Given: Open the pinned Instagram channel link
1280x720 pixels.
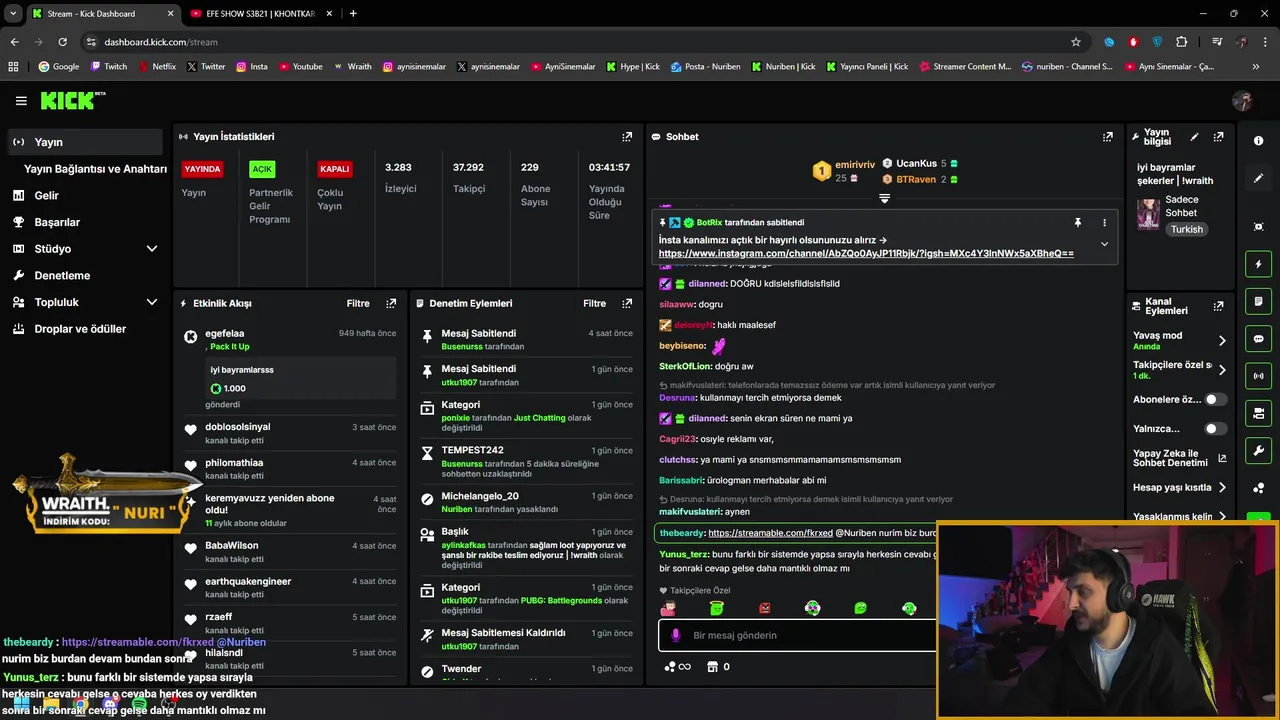Looking at the screenshot, I should point(866,254).
